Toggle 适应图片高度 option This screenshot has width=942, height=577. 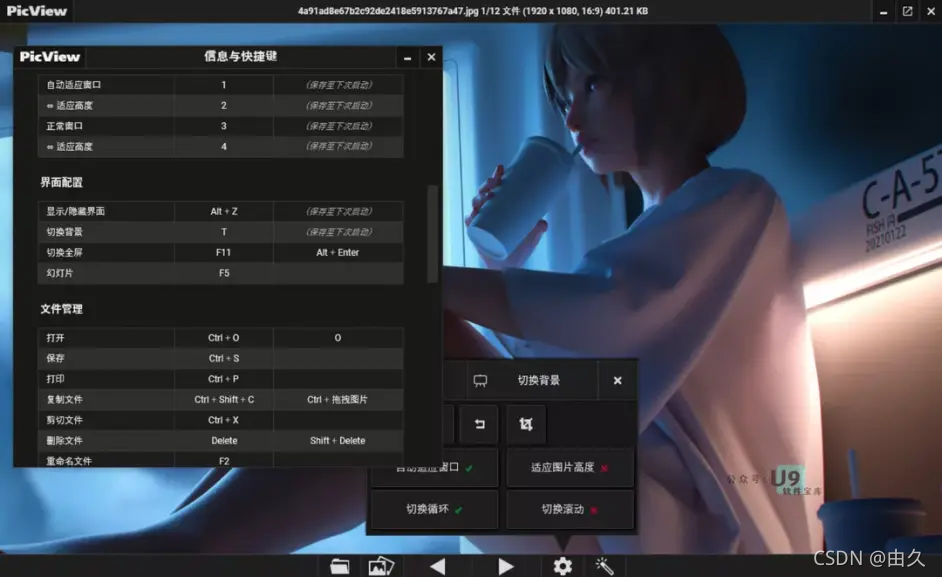point(570,467)
